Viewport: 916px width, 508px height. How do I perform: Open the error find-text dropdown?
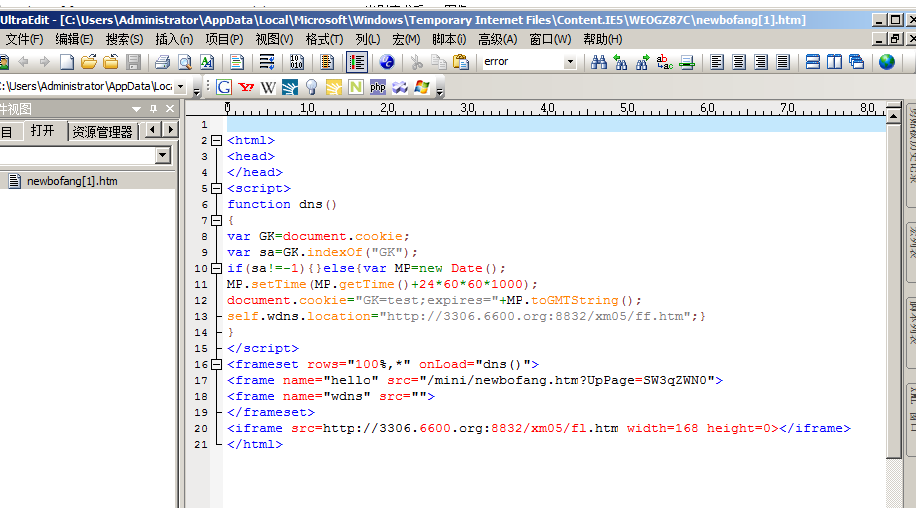[570, 62]
